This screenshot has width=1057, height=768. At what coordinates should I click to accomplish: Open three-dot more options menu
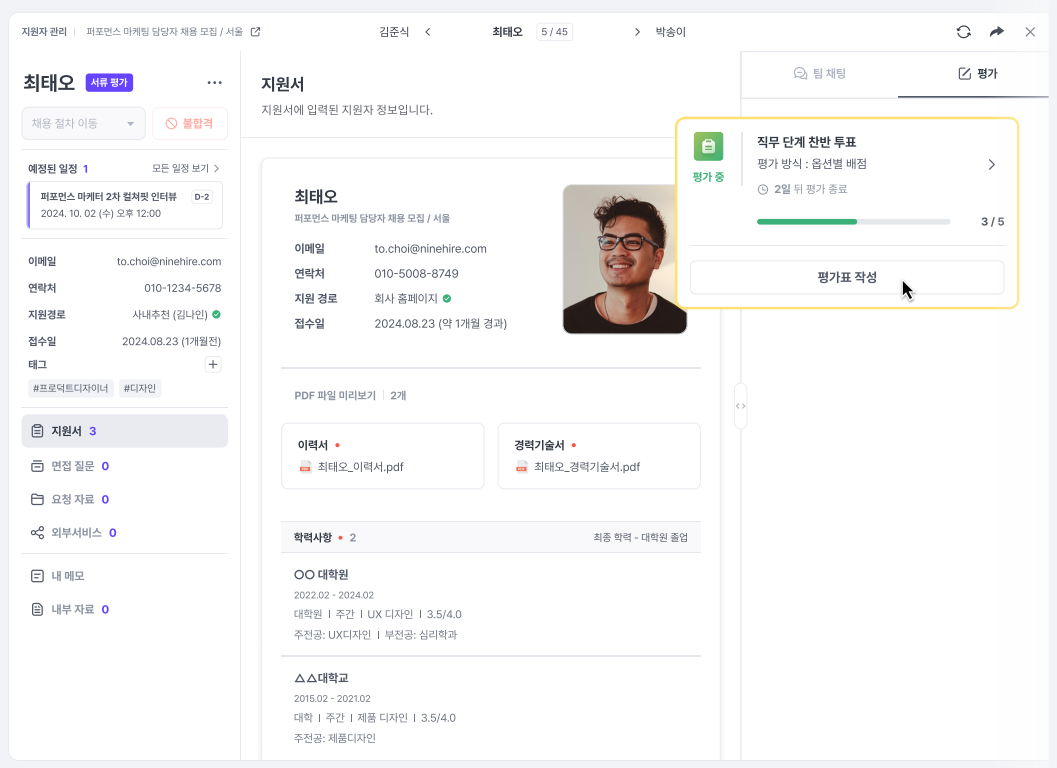point(214,82)
